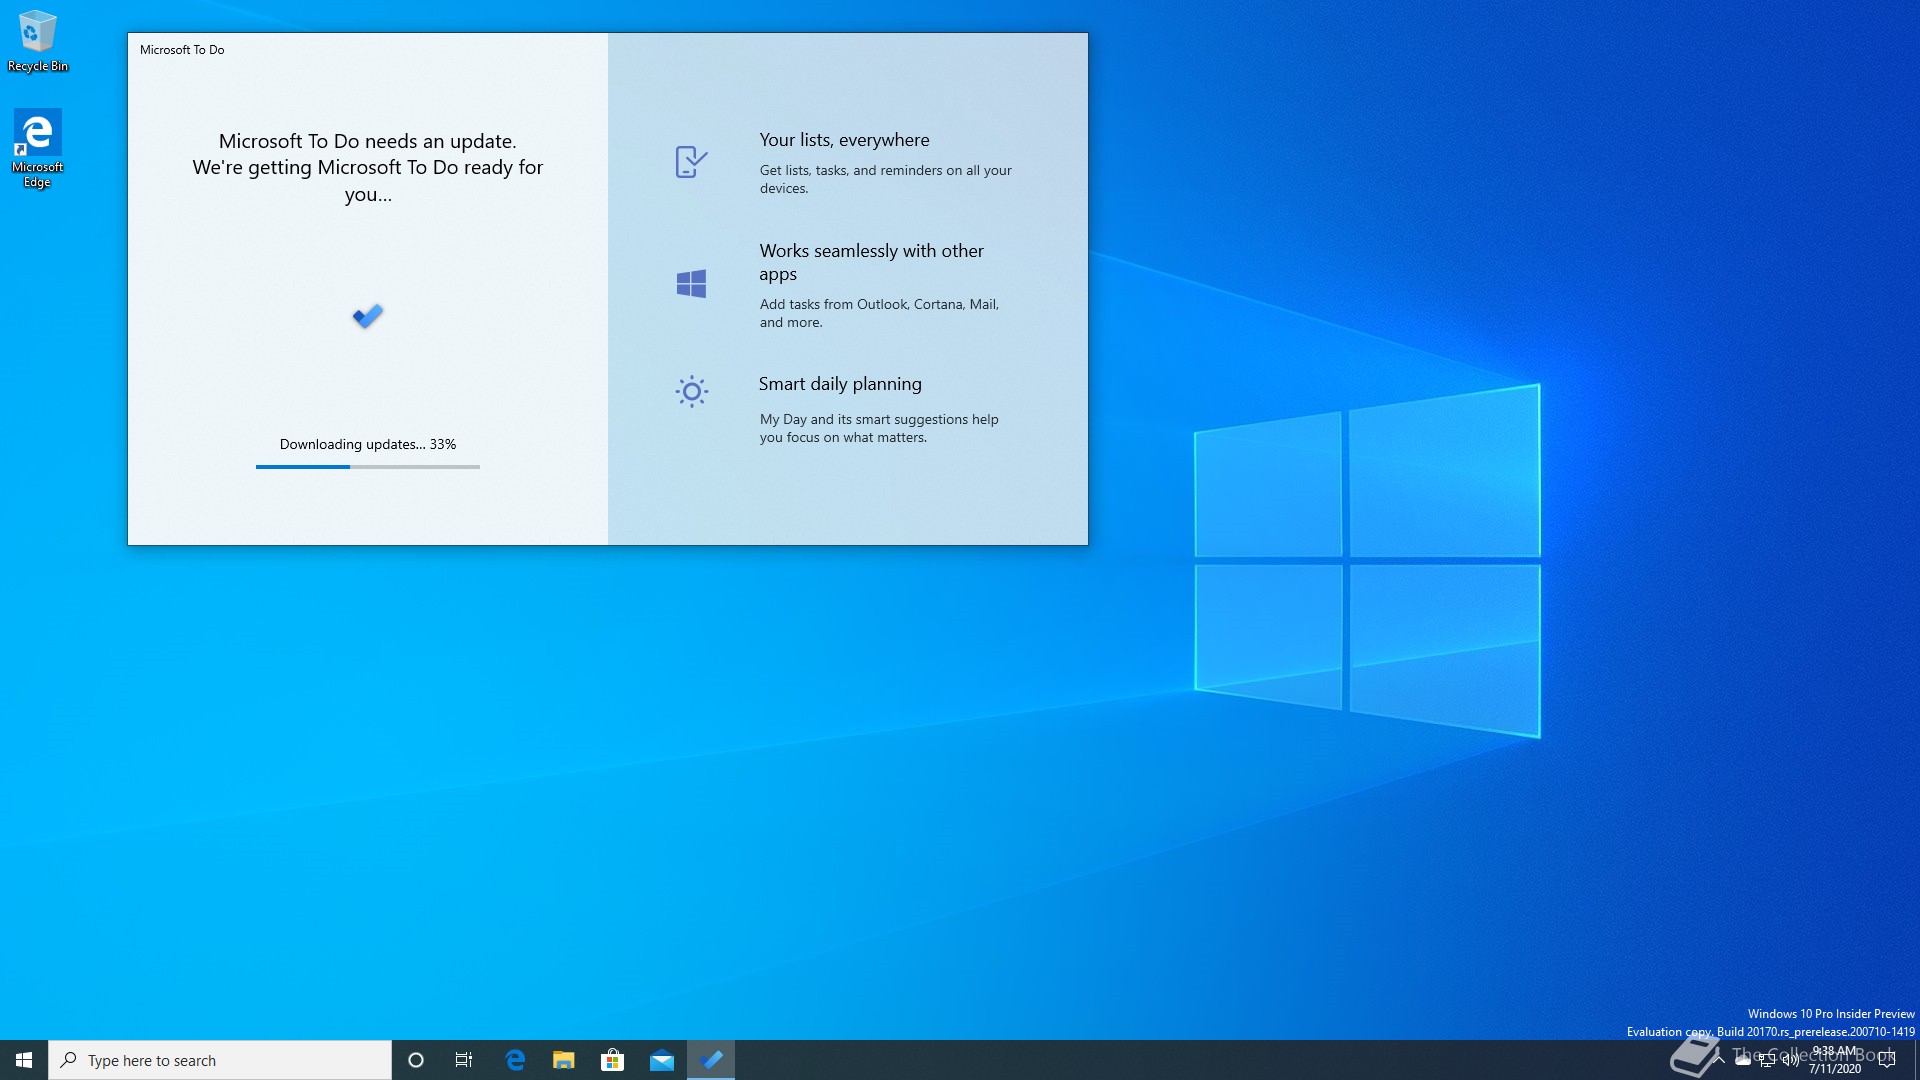Click the sun icon beside Smart daily planning
This screenshot has width=1920, height=1080.
coord(691,391)
